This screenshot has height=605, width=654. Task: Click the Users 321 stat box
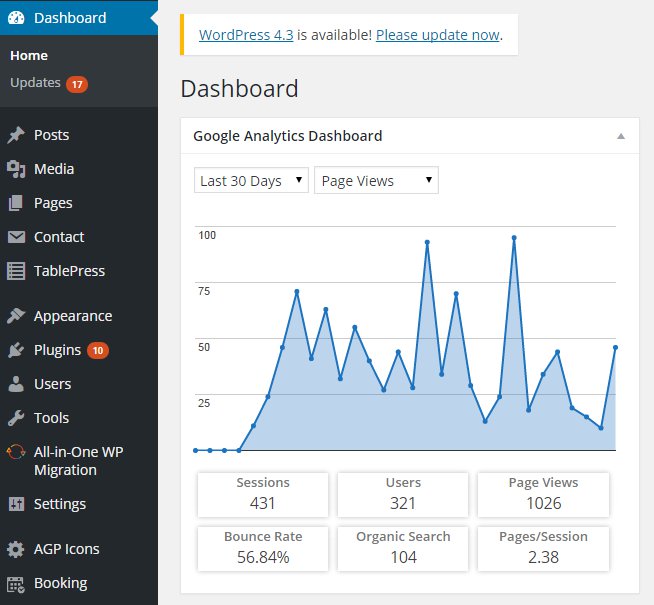click(x=403, y=495)
